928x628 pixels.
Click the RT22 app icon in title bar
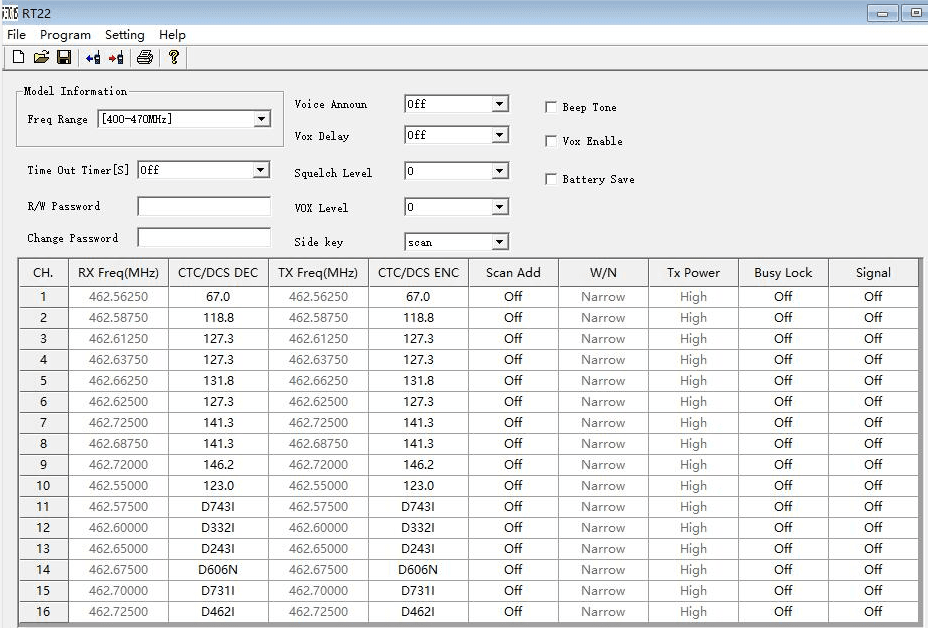tap(10, 13)
